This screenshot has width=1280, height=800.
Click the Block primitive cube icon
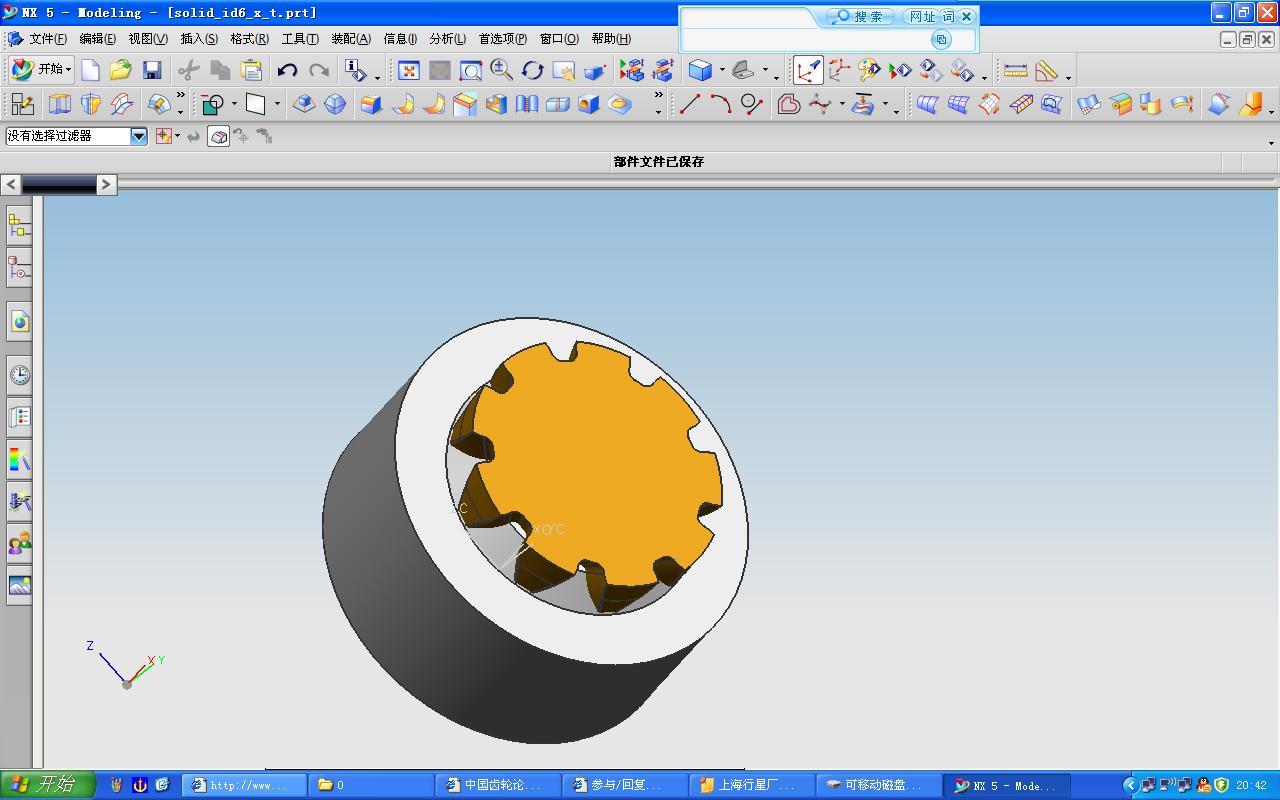coord(371,104)
